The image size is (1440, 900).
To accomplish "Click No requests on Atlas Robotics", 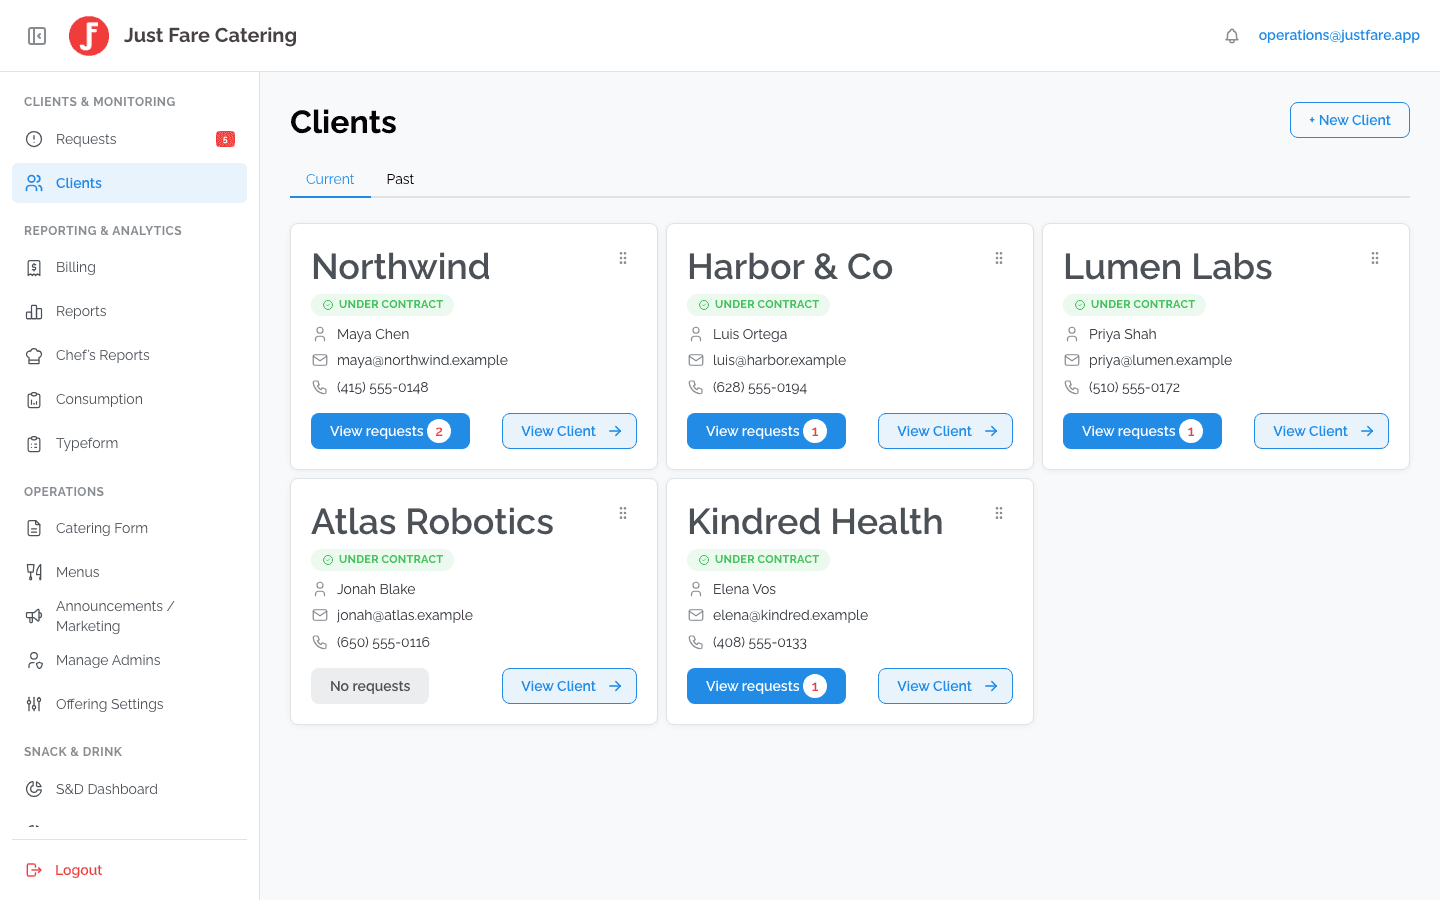I will click(x=370, y=686).
